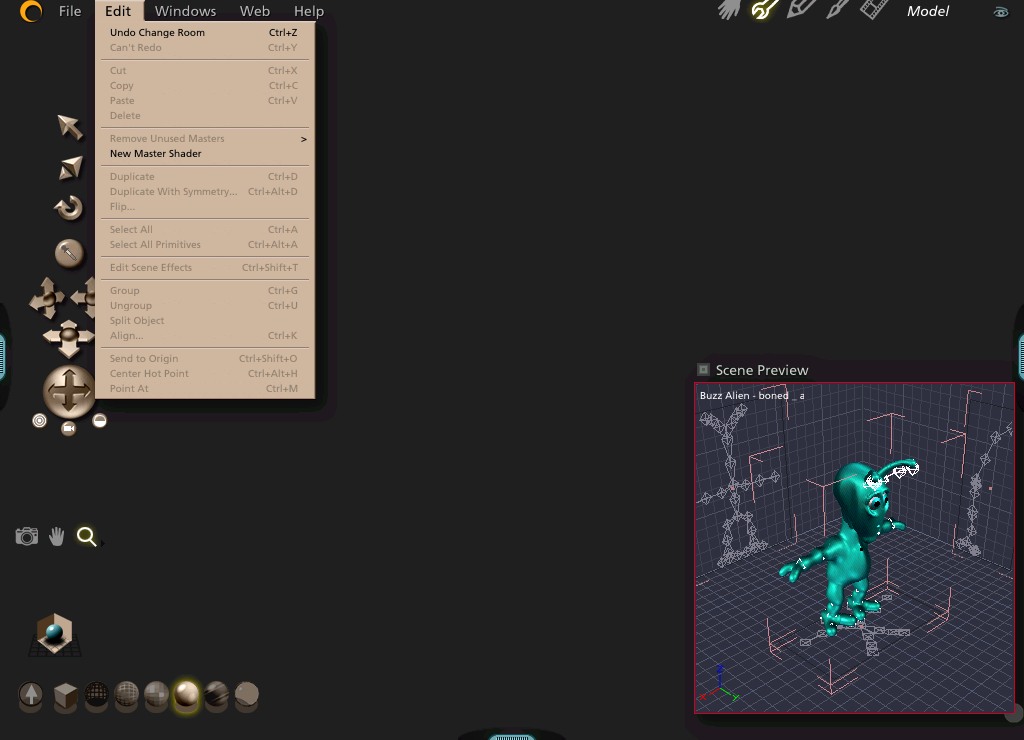Click the half-filled circle icon

click(99, 421)
